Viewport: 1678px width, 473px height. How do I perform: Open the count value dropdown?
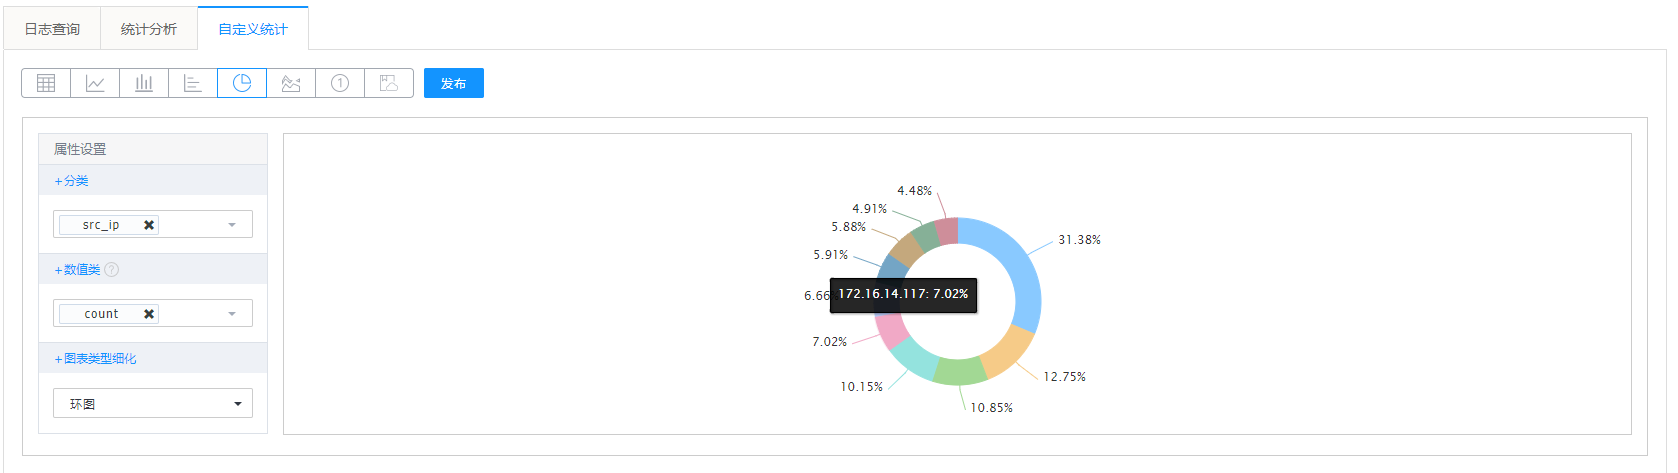232,314
